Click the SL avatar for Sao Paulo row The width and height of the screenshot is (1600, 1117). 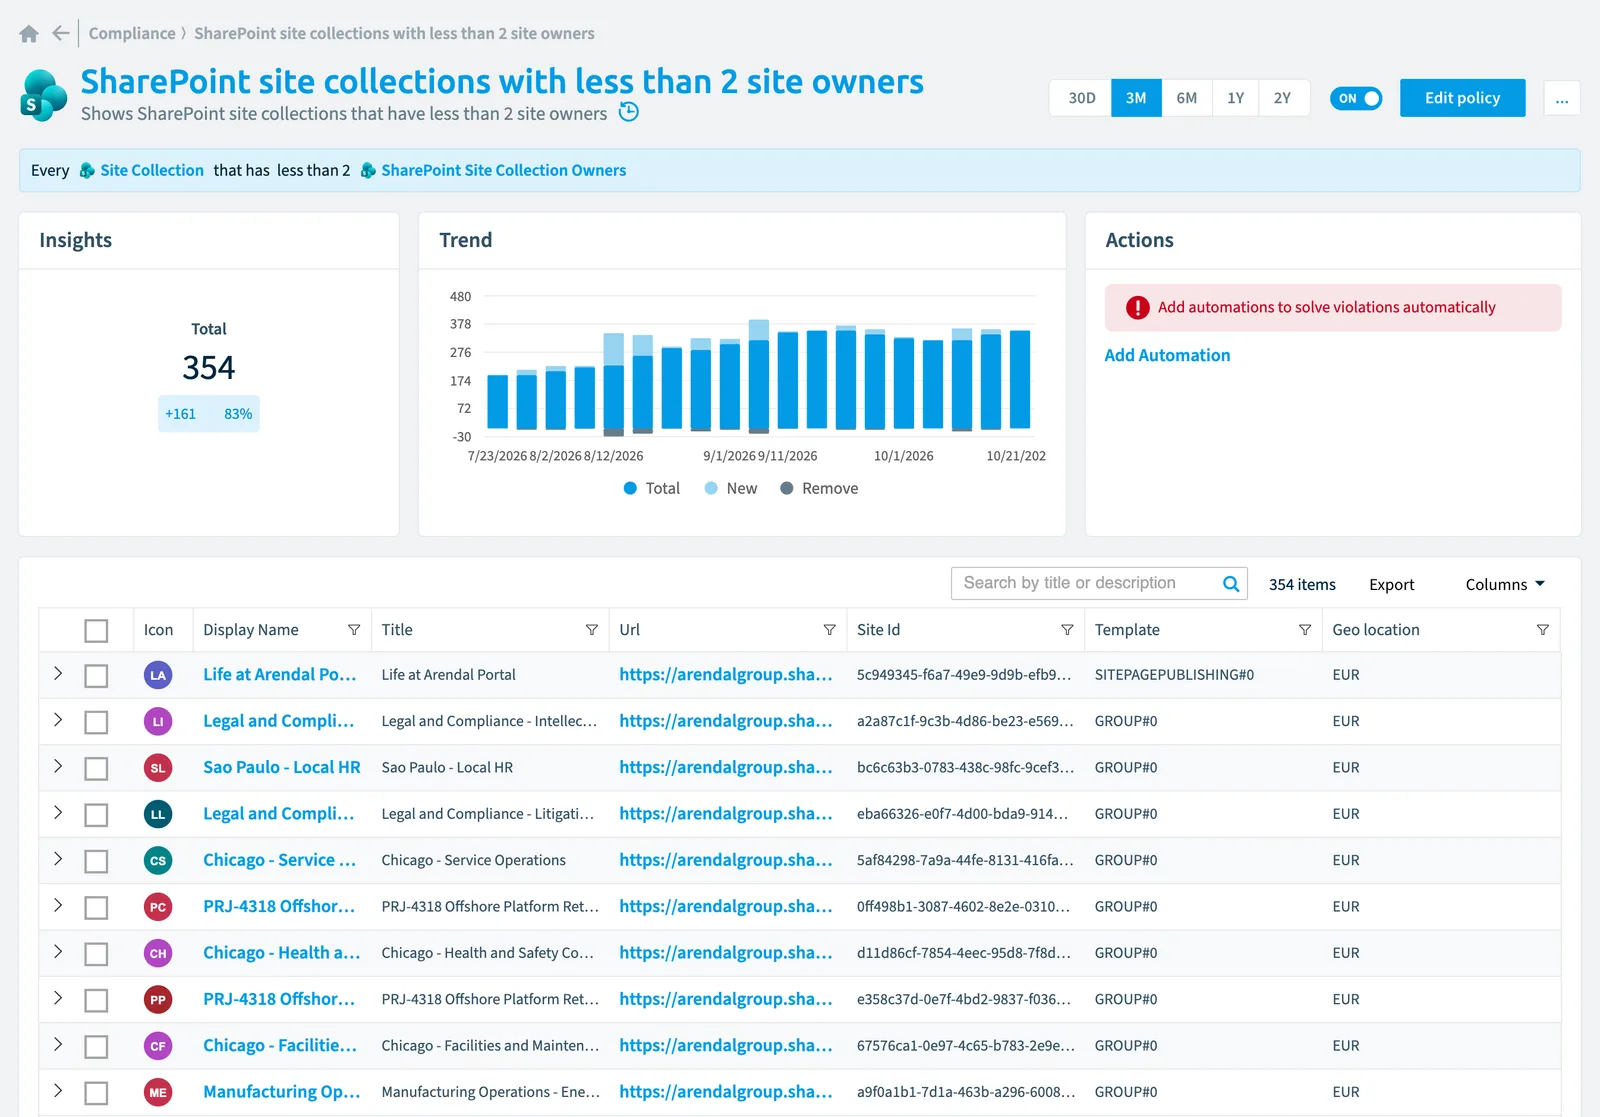(158, 768)
